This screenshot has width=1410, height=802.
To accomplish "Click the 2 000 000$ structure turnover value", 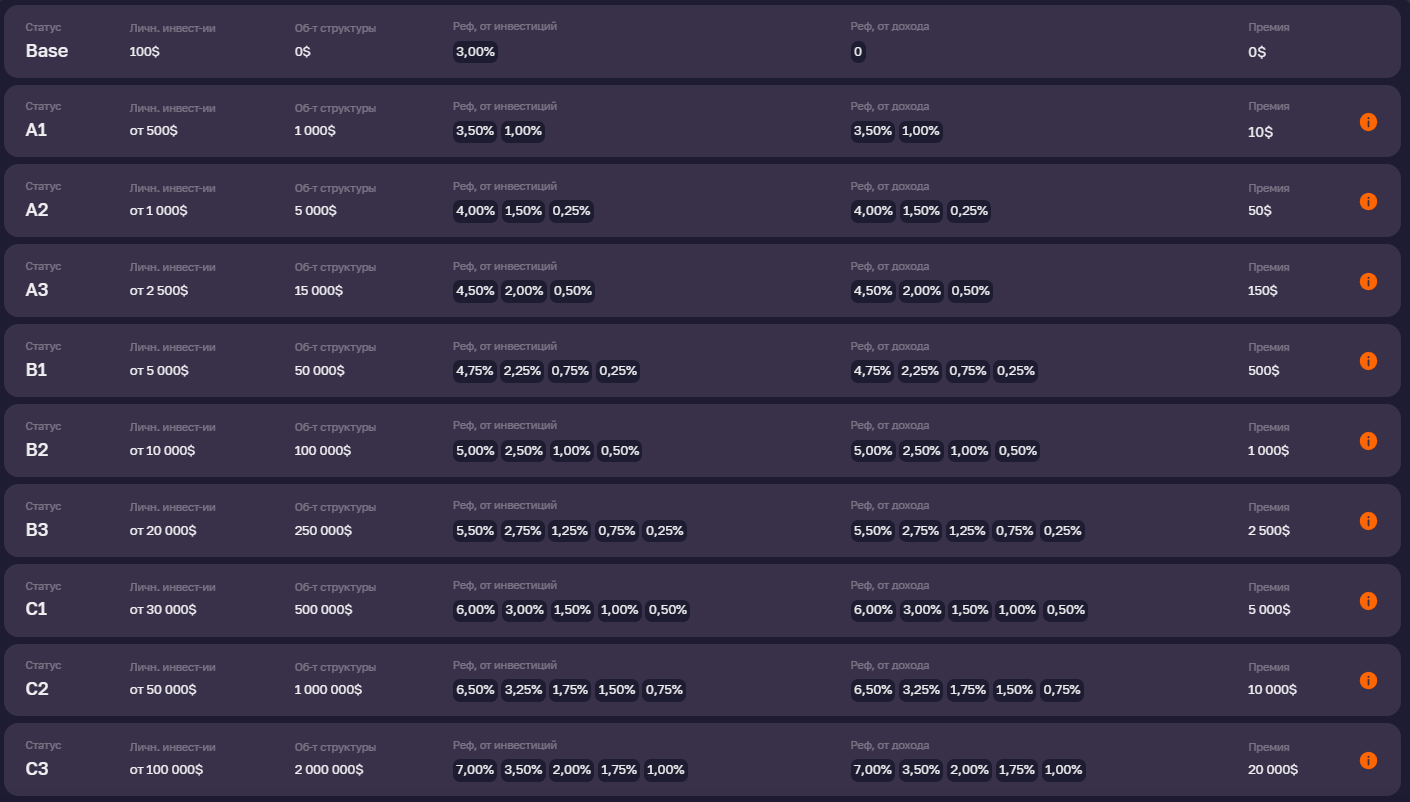I will (329, 770).
